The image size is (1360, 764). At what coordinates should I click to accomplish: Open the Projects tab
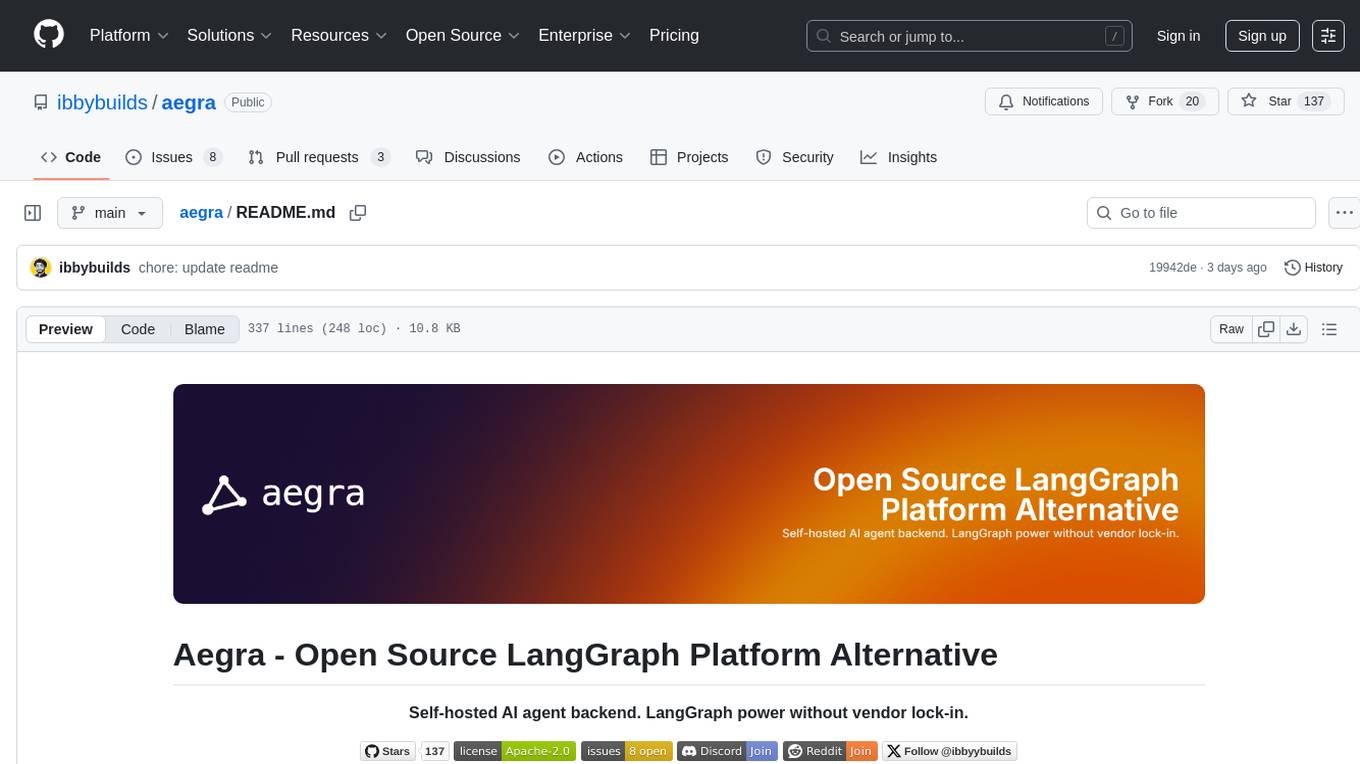pyautogui.click(x=689, y=157)
